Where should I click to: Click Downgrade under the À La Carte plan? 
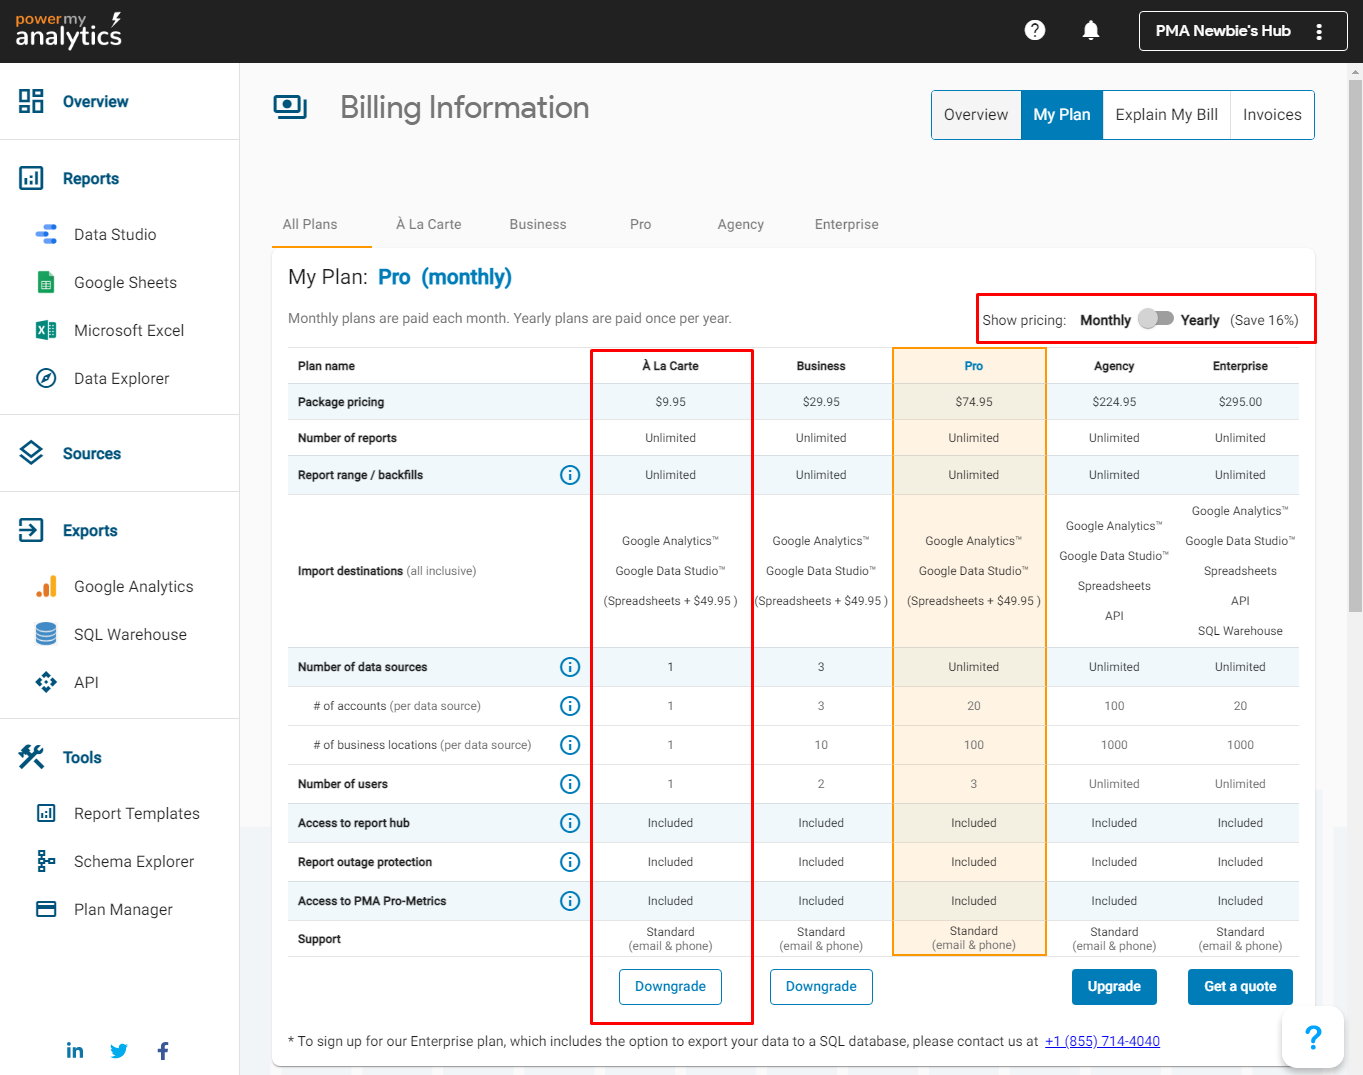(x=670, y=987)
